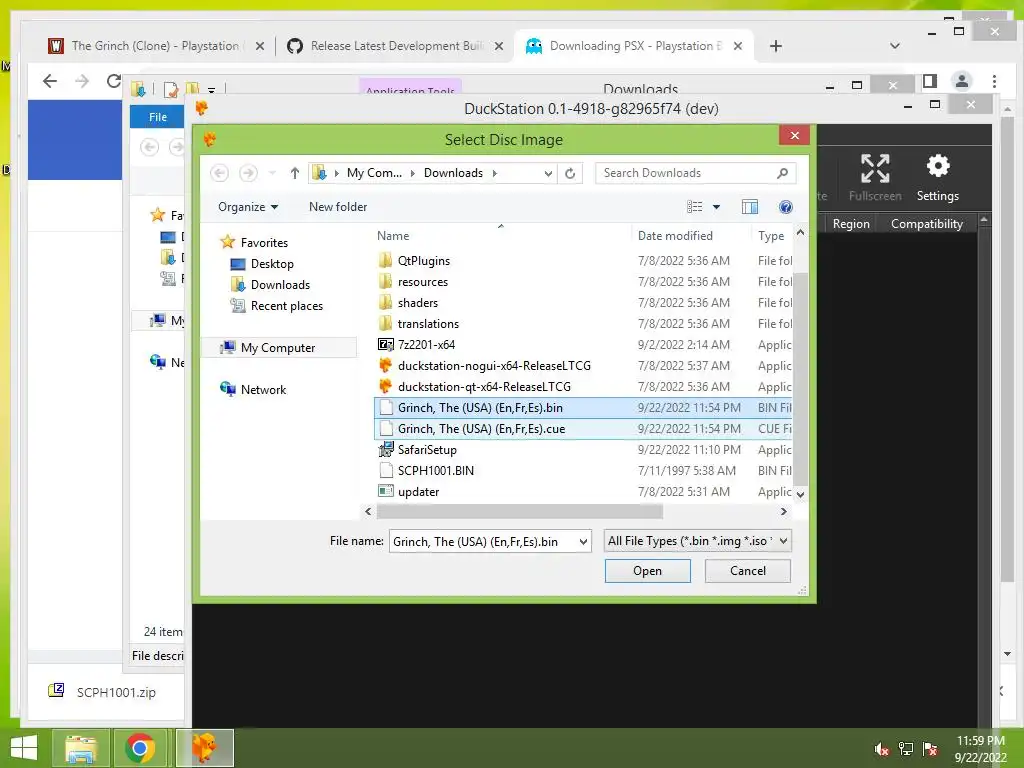
Task: Select Recent places in Favorites
Action: 286,306
